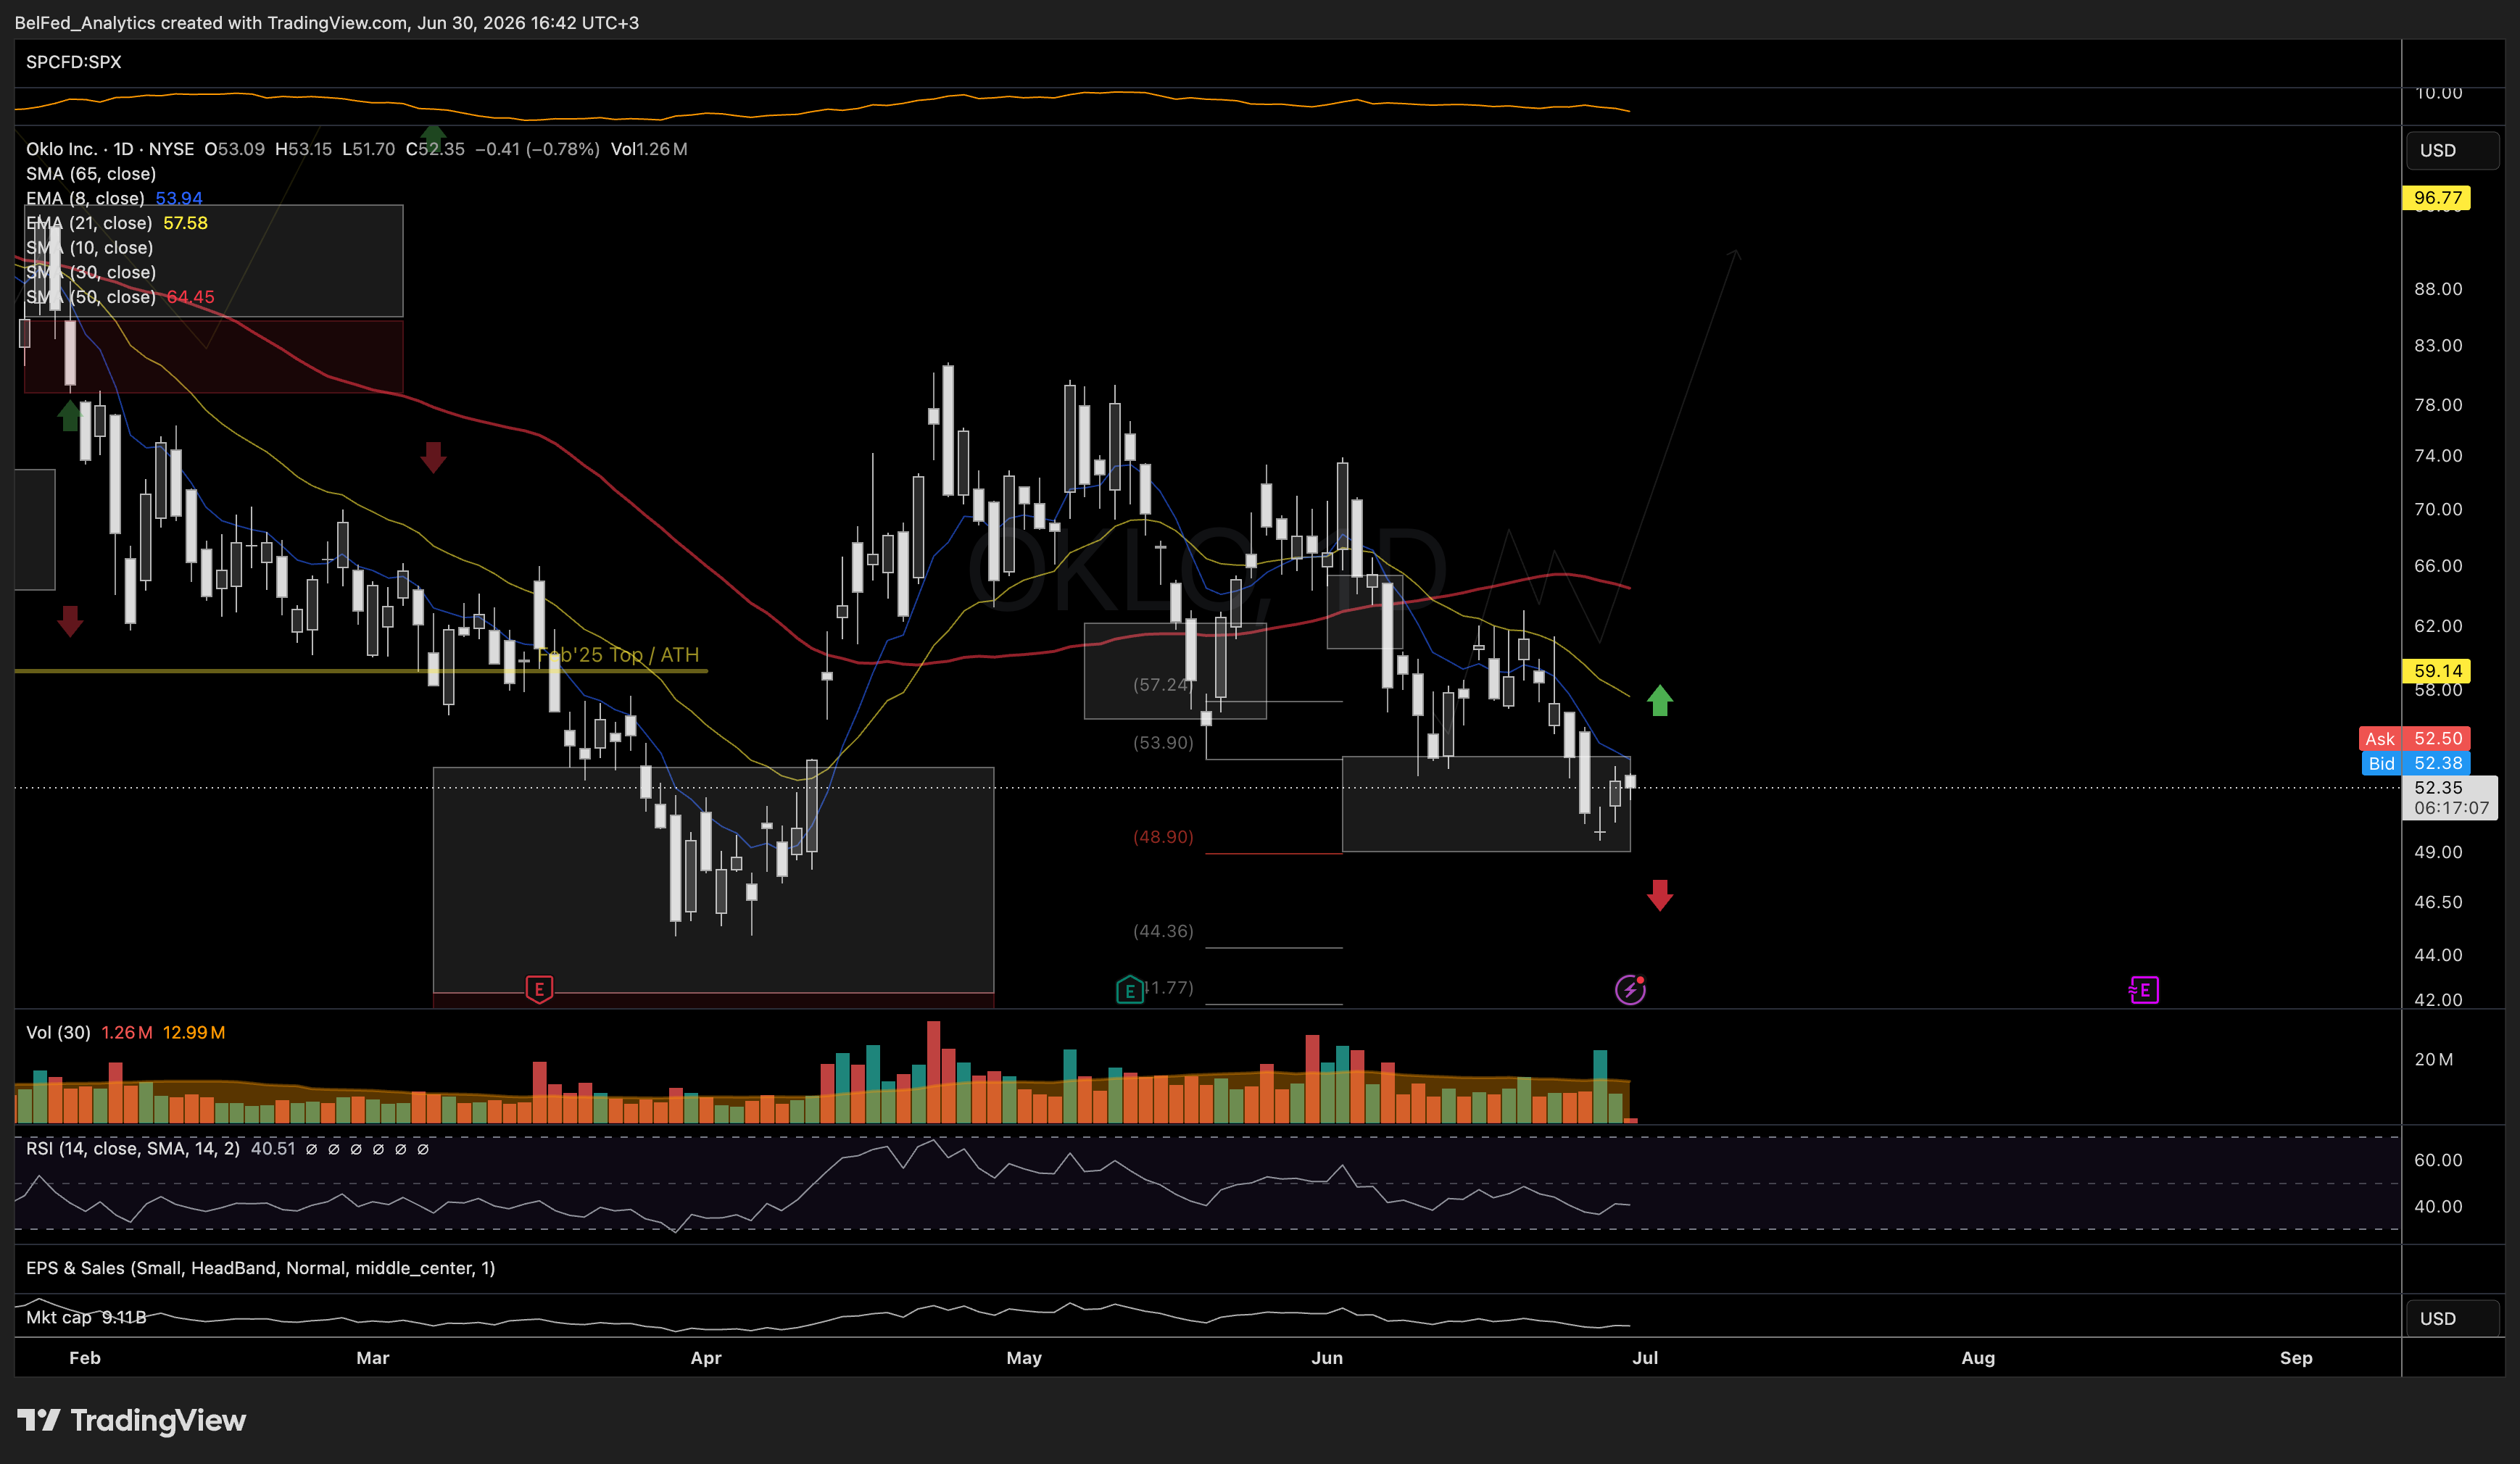The image size is (2520, 1464).
Task: Click the red (48.90) level label
Action: coord(1163,837)
